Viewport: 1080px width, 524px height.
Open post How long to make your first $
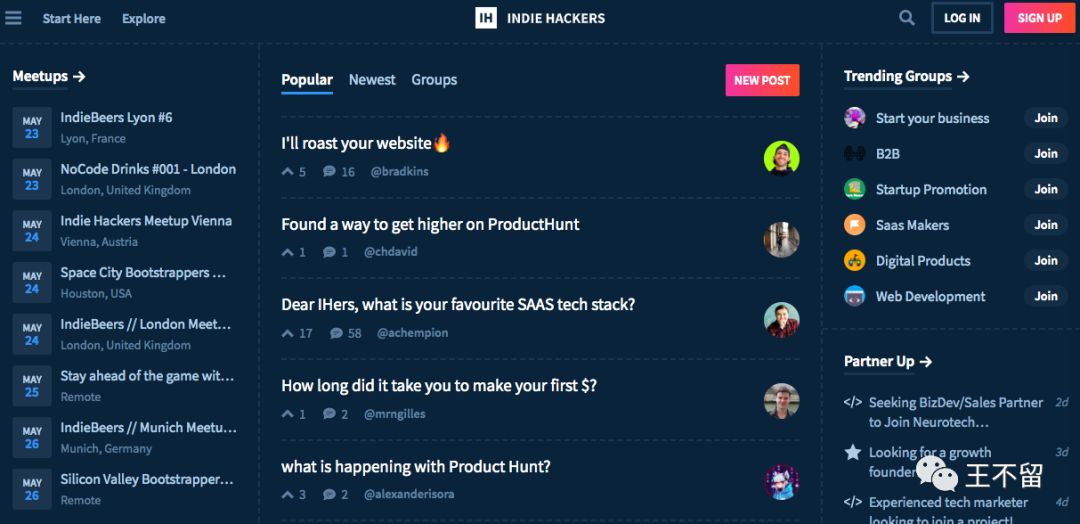(439, 386)
